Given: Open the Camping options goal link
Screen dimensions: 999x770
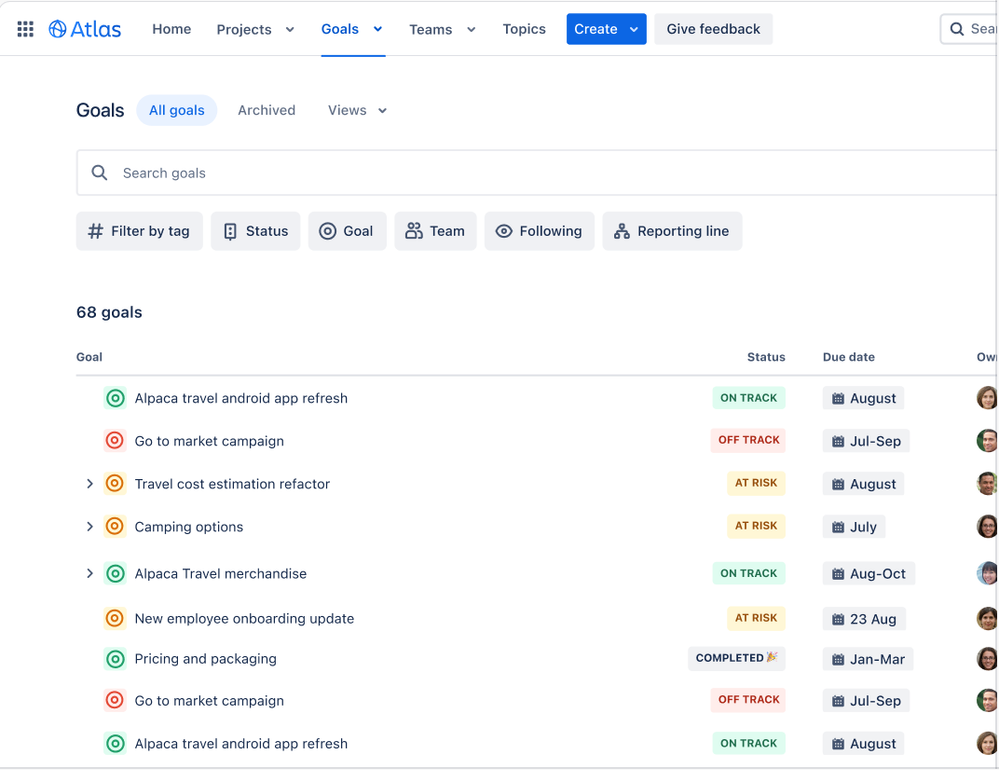Looking at the screenshot, I should [189, 527].
